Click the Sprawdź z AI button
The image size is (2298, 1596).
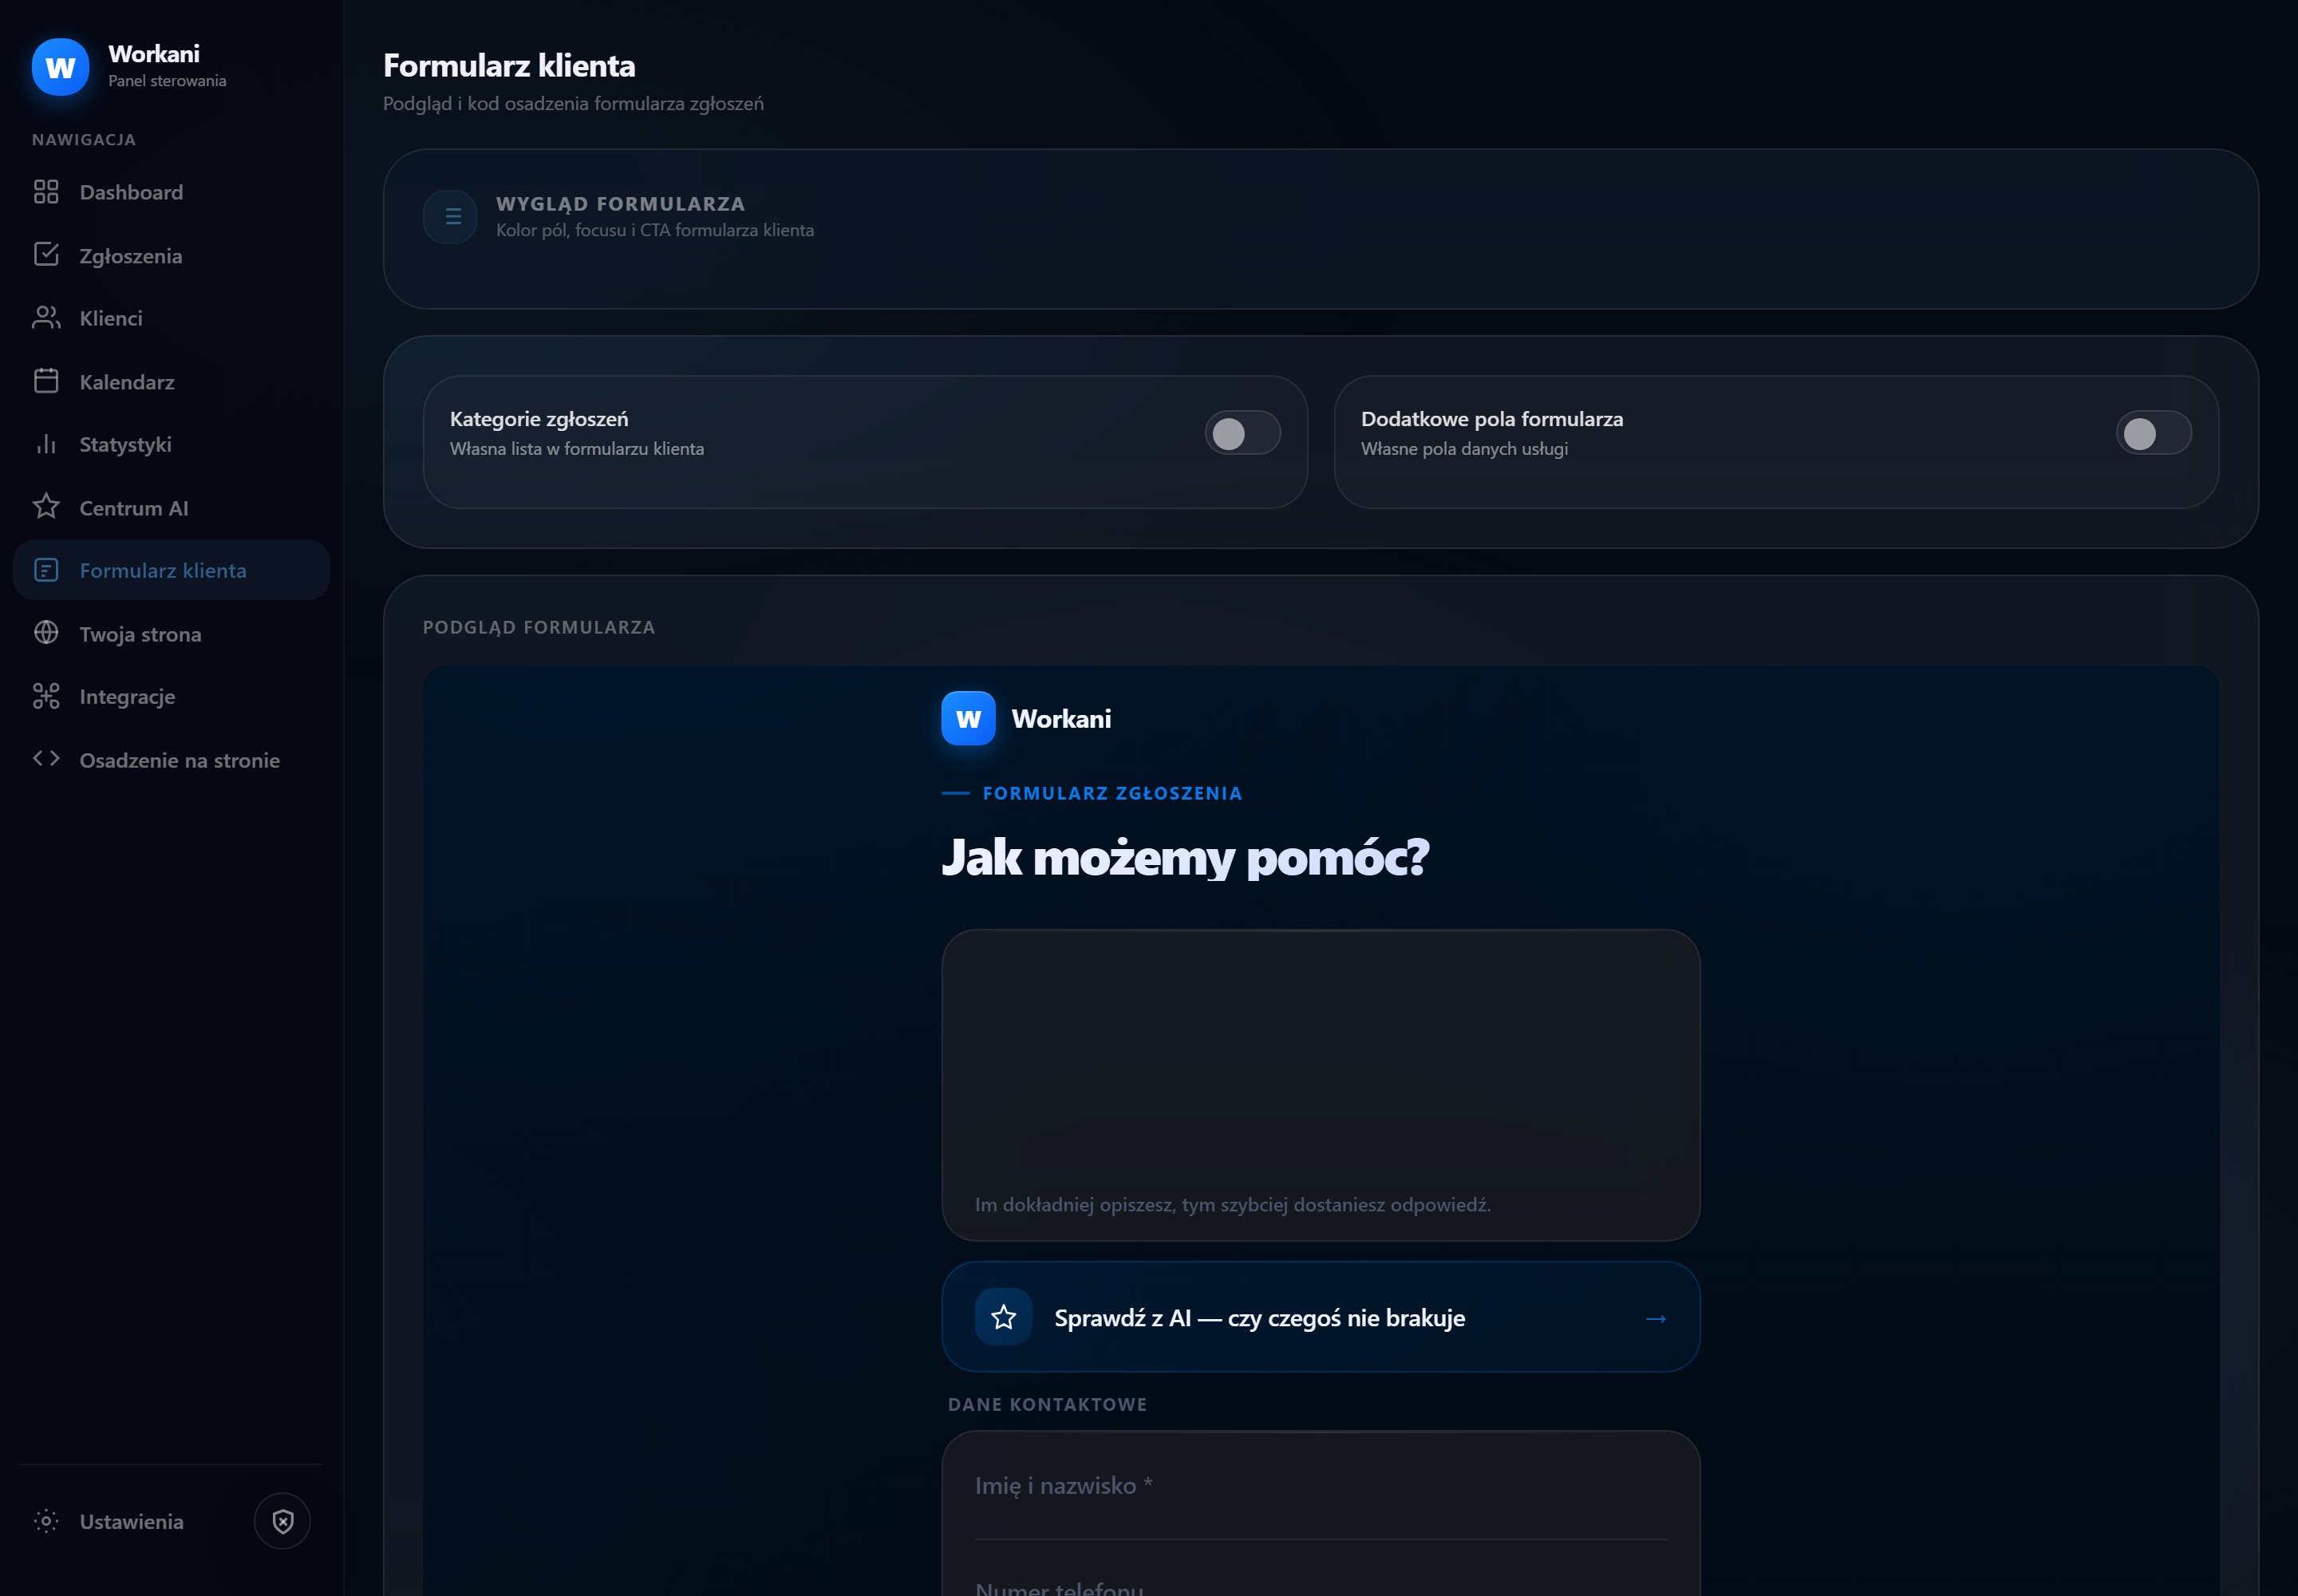coord(1320,1317)
